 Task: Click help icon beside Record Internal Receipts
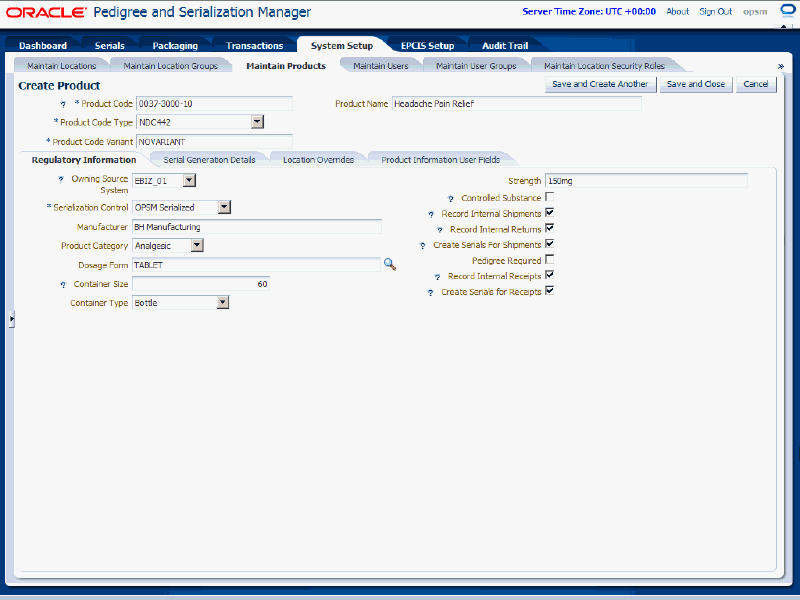click(x=437, y=277)
